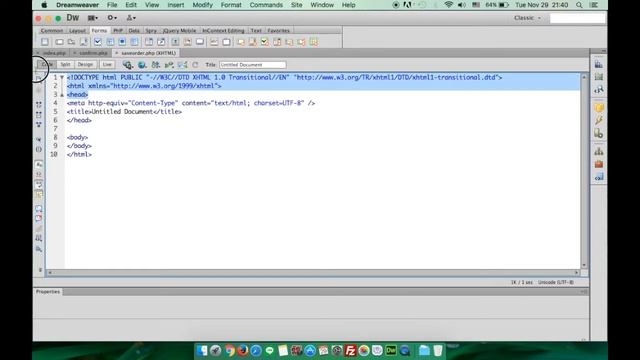Open Google Chrome from the Dock
This screenshot has height=360, width=640.
click(x=230, y=351)
